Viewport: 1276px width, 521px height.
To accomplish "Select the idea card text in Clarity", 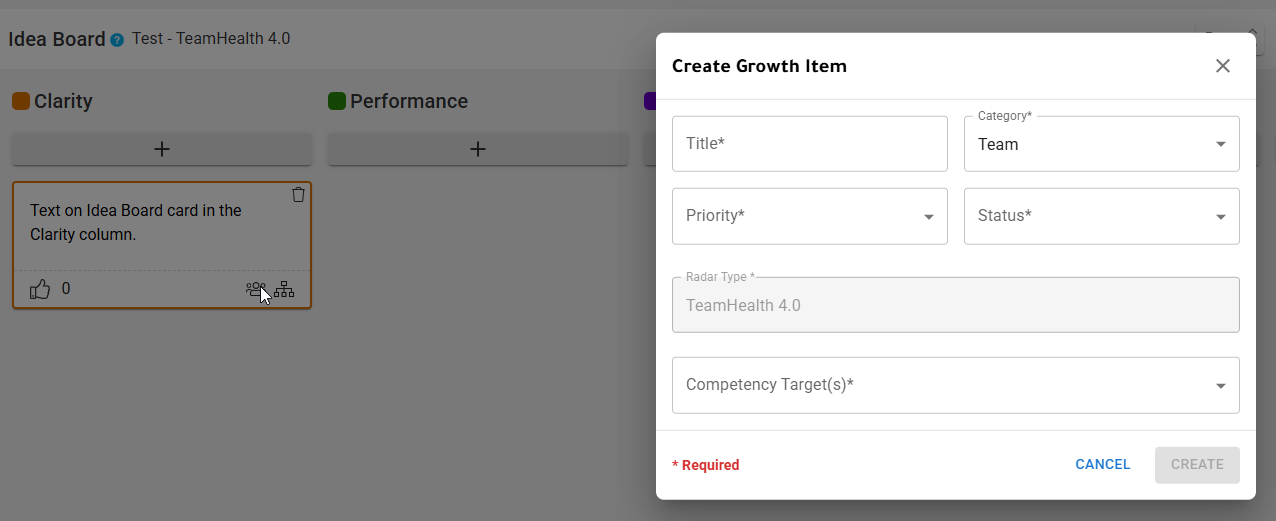I will click(x=136, y=223).
